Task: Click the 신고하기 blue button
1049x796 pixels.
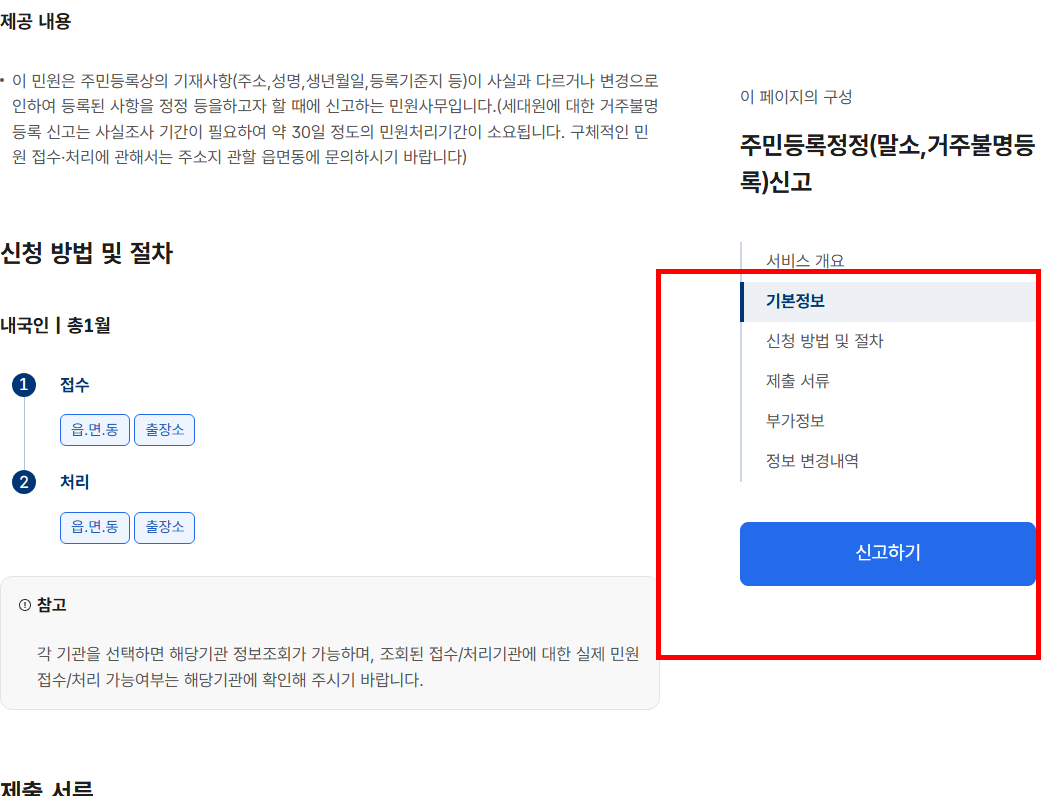Action: point(887,554)
